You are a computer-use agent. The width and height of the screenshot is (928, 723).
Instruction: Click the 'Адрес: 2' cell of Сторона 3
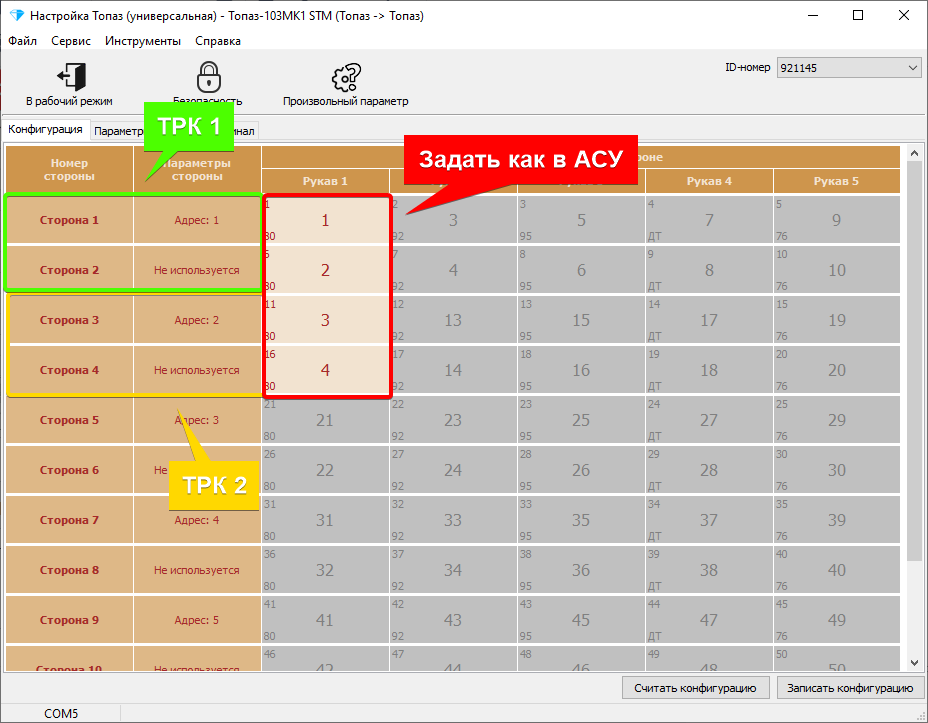point(197,320)
